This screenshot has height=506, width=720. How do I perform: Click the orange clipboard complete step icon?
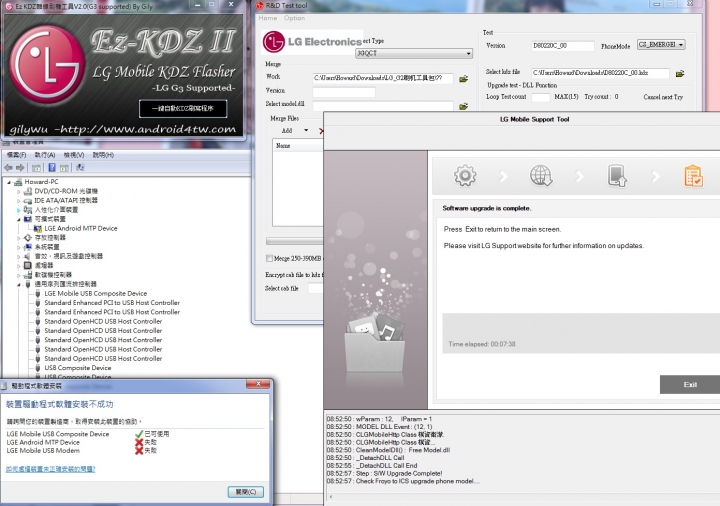(x=693, y=175)
